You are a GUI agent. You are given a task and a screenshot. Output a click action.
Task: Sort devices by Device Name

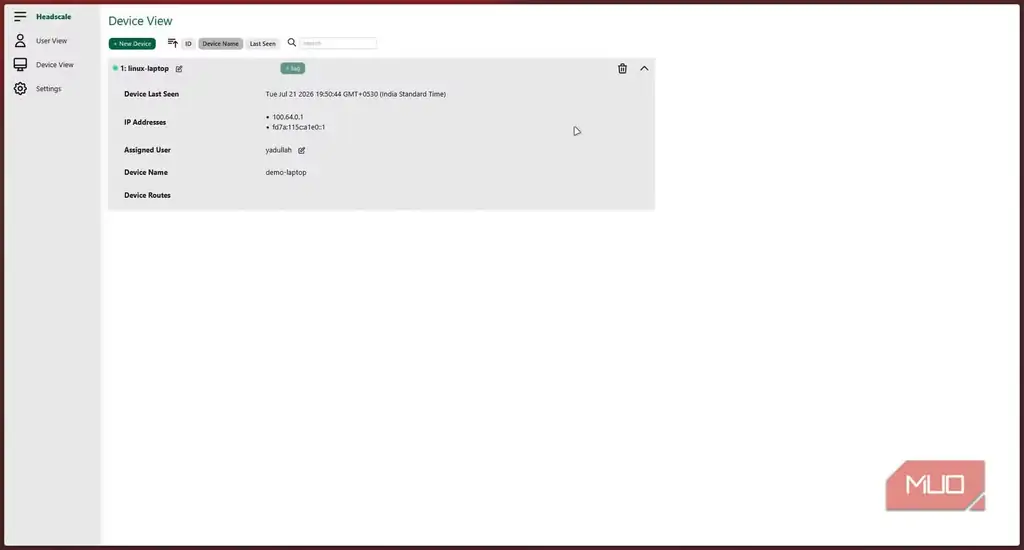point(220,44)
